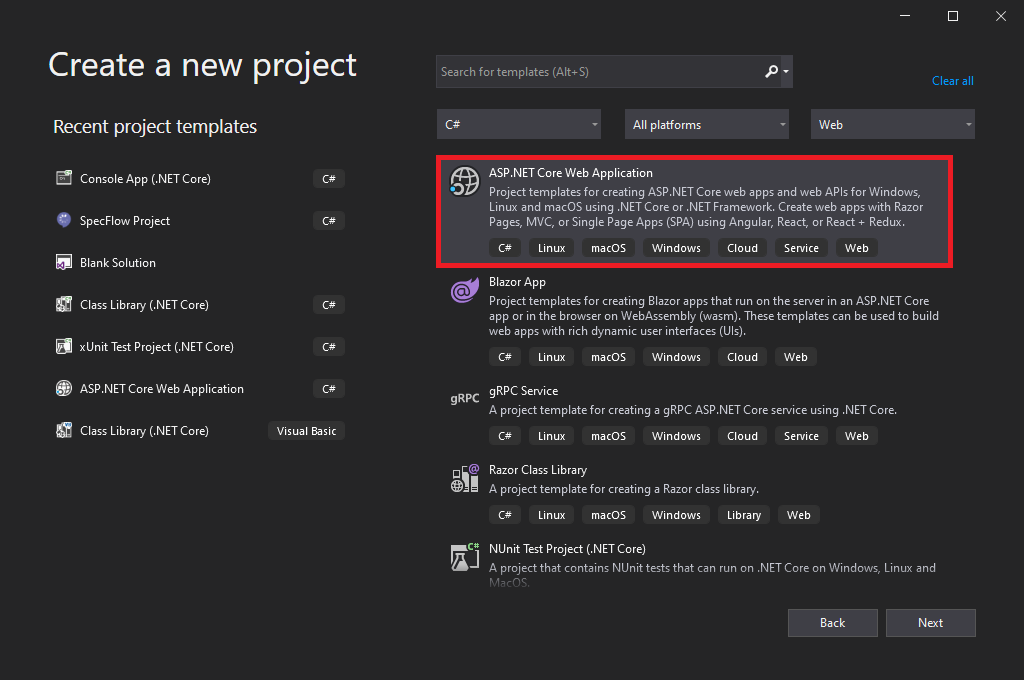
Task: Click the Razor Class Library icon
Action: [464, 478]
